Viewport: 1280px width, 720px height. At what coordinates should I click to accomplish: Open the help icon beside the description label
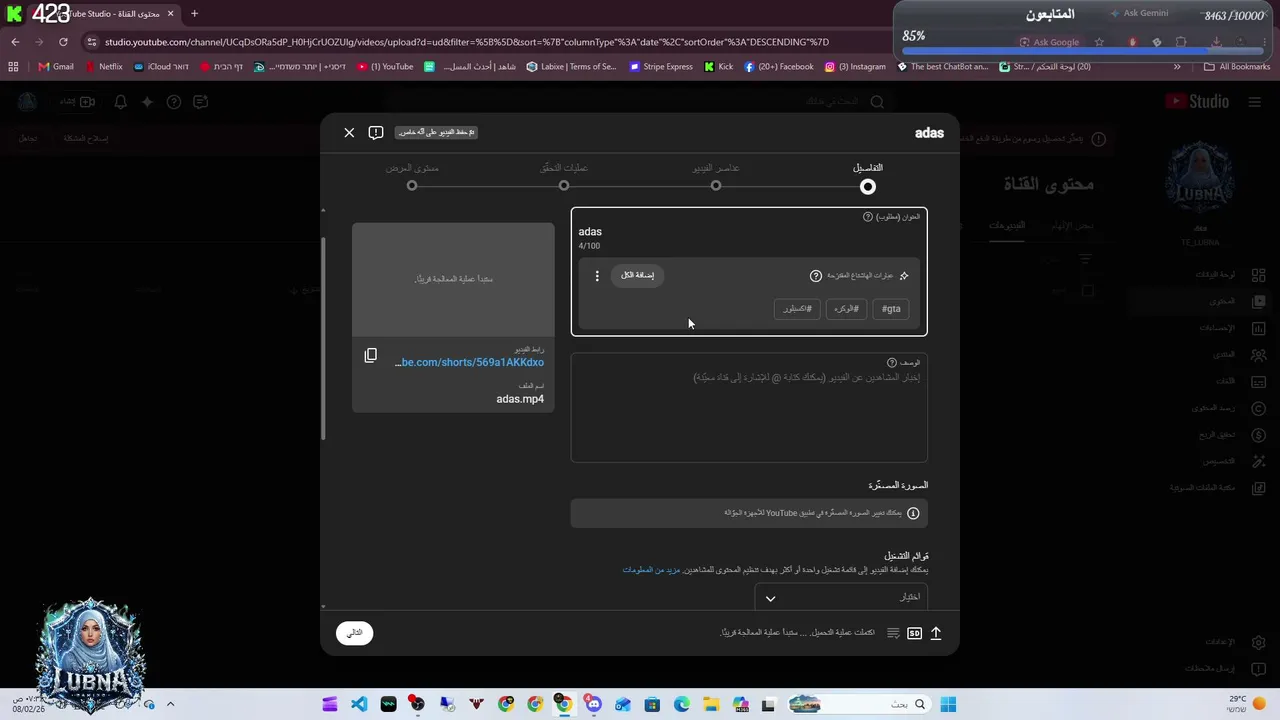click(x=892, y=363)
